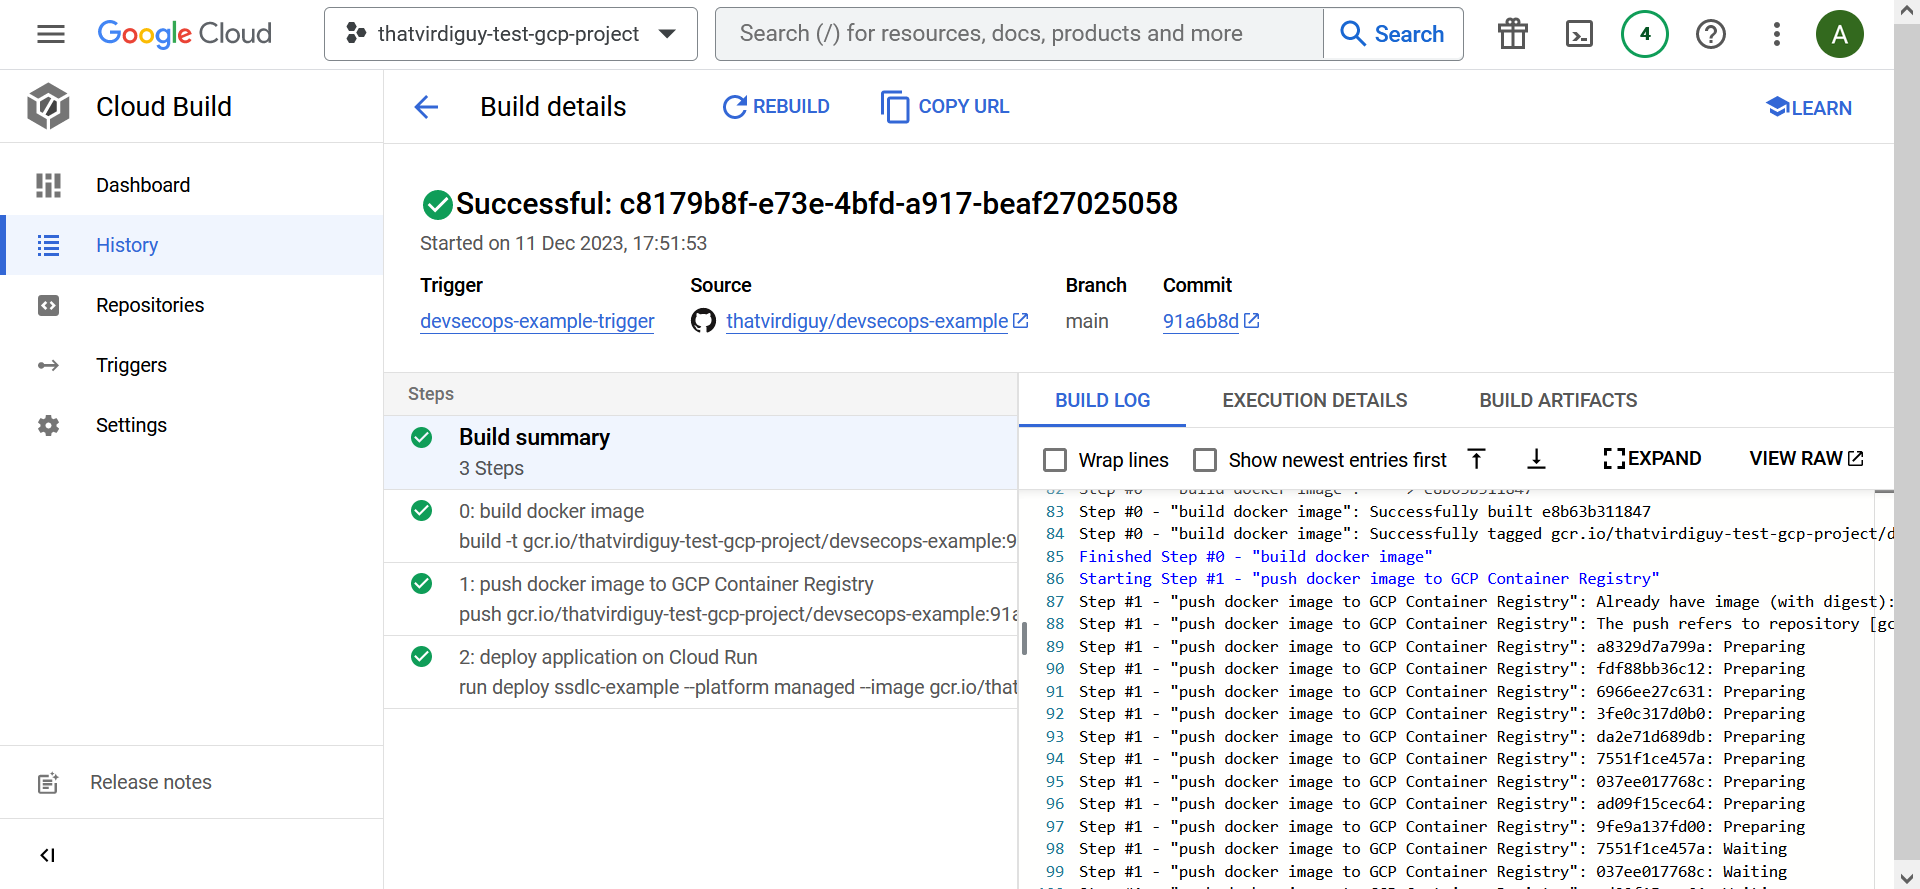Click the COPY URL button

[945, 107]
